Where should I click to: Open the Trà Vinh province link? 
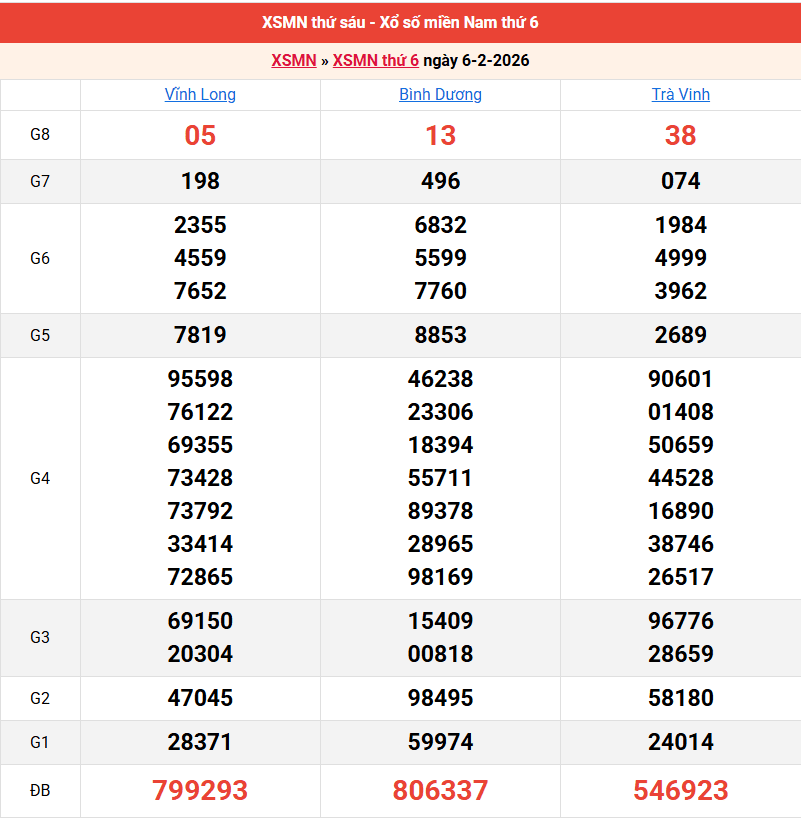pyautogui.click(x=680, y=95)
